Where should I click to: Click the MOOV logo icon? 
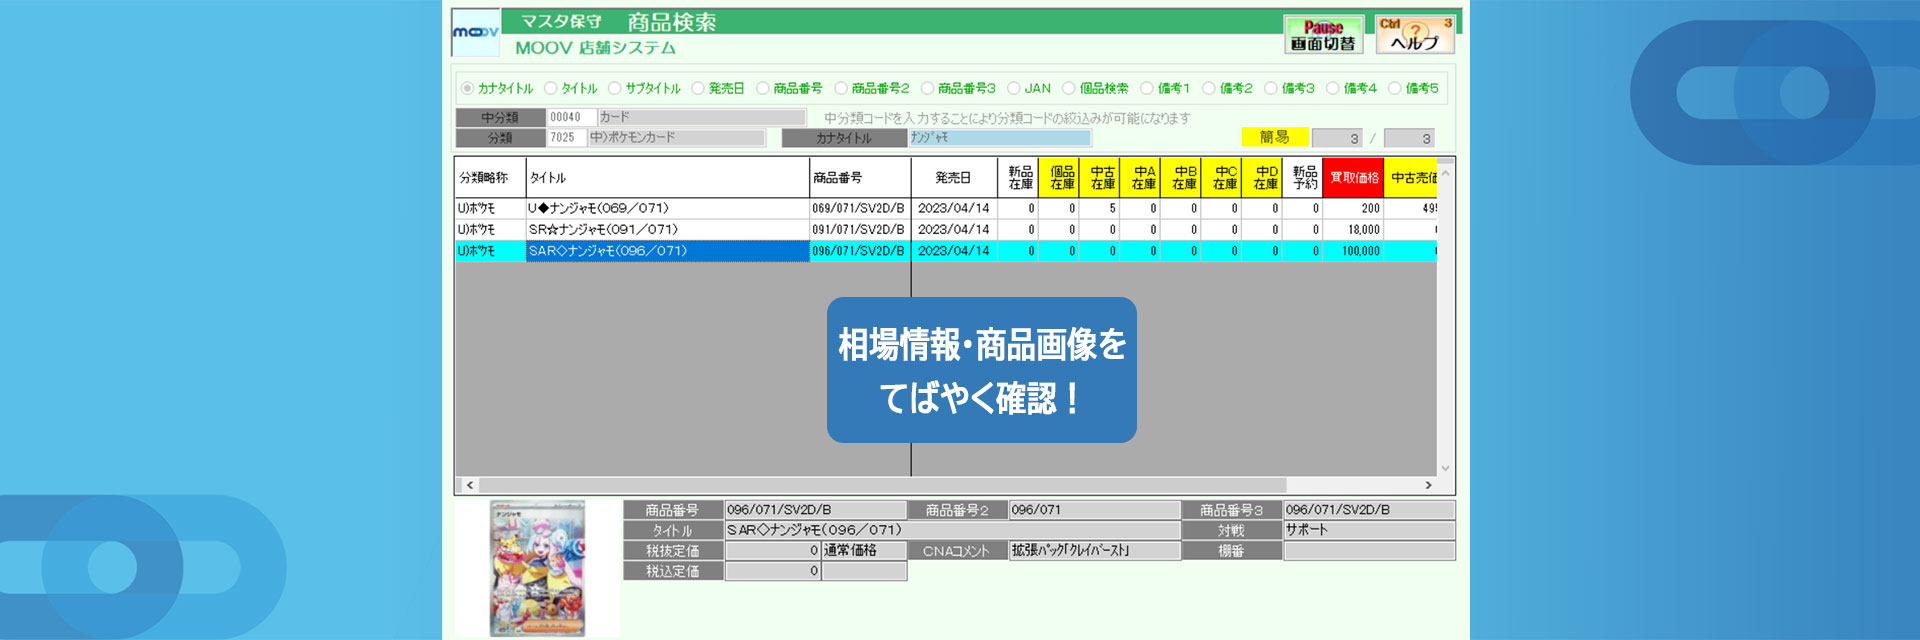[x=475, y=33]
